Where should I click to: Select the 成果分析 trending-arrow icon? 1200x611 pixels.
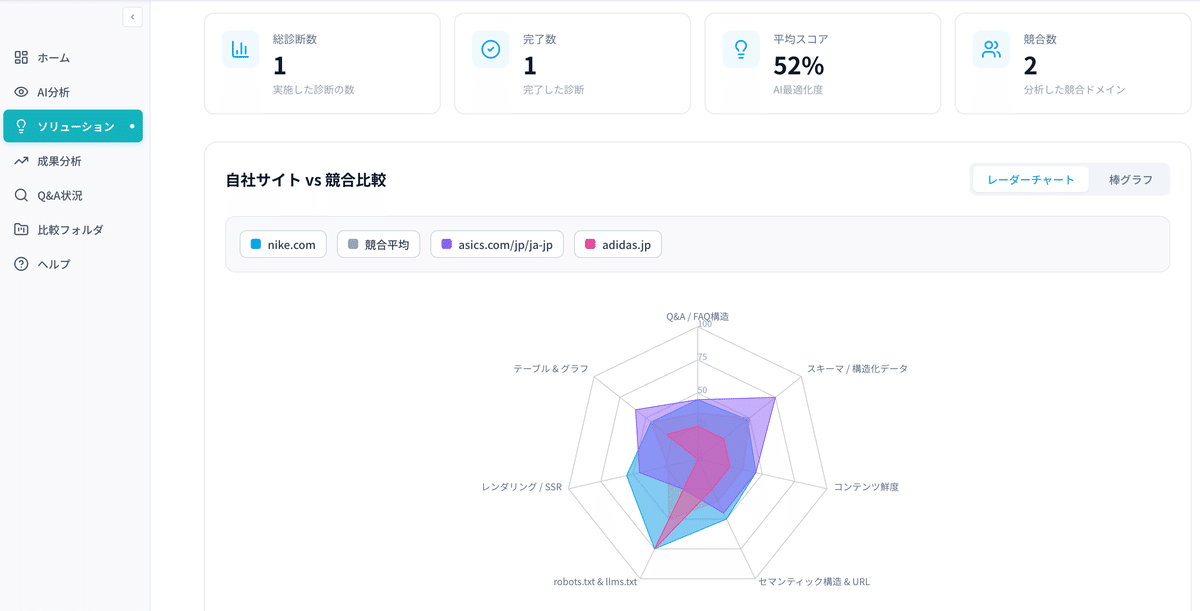pos(20,160)
